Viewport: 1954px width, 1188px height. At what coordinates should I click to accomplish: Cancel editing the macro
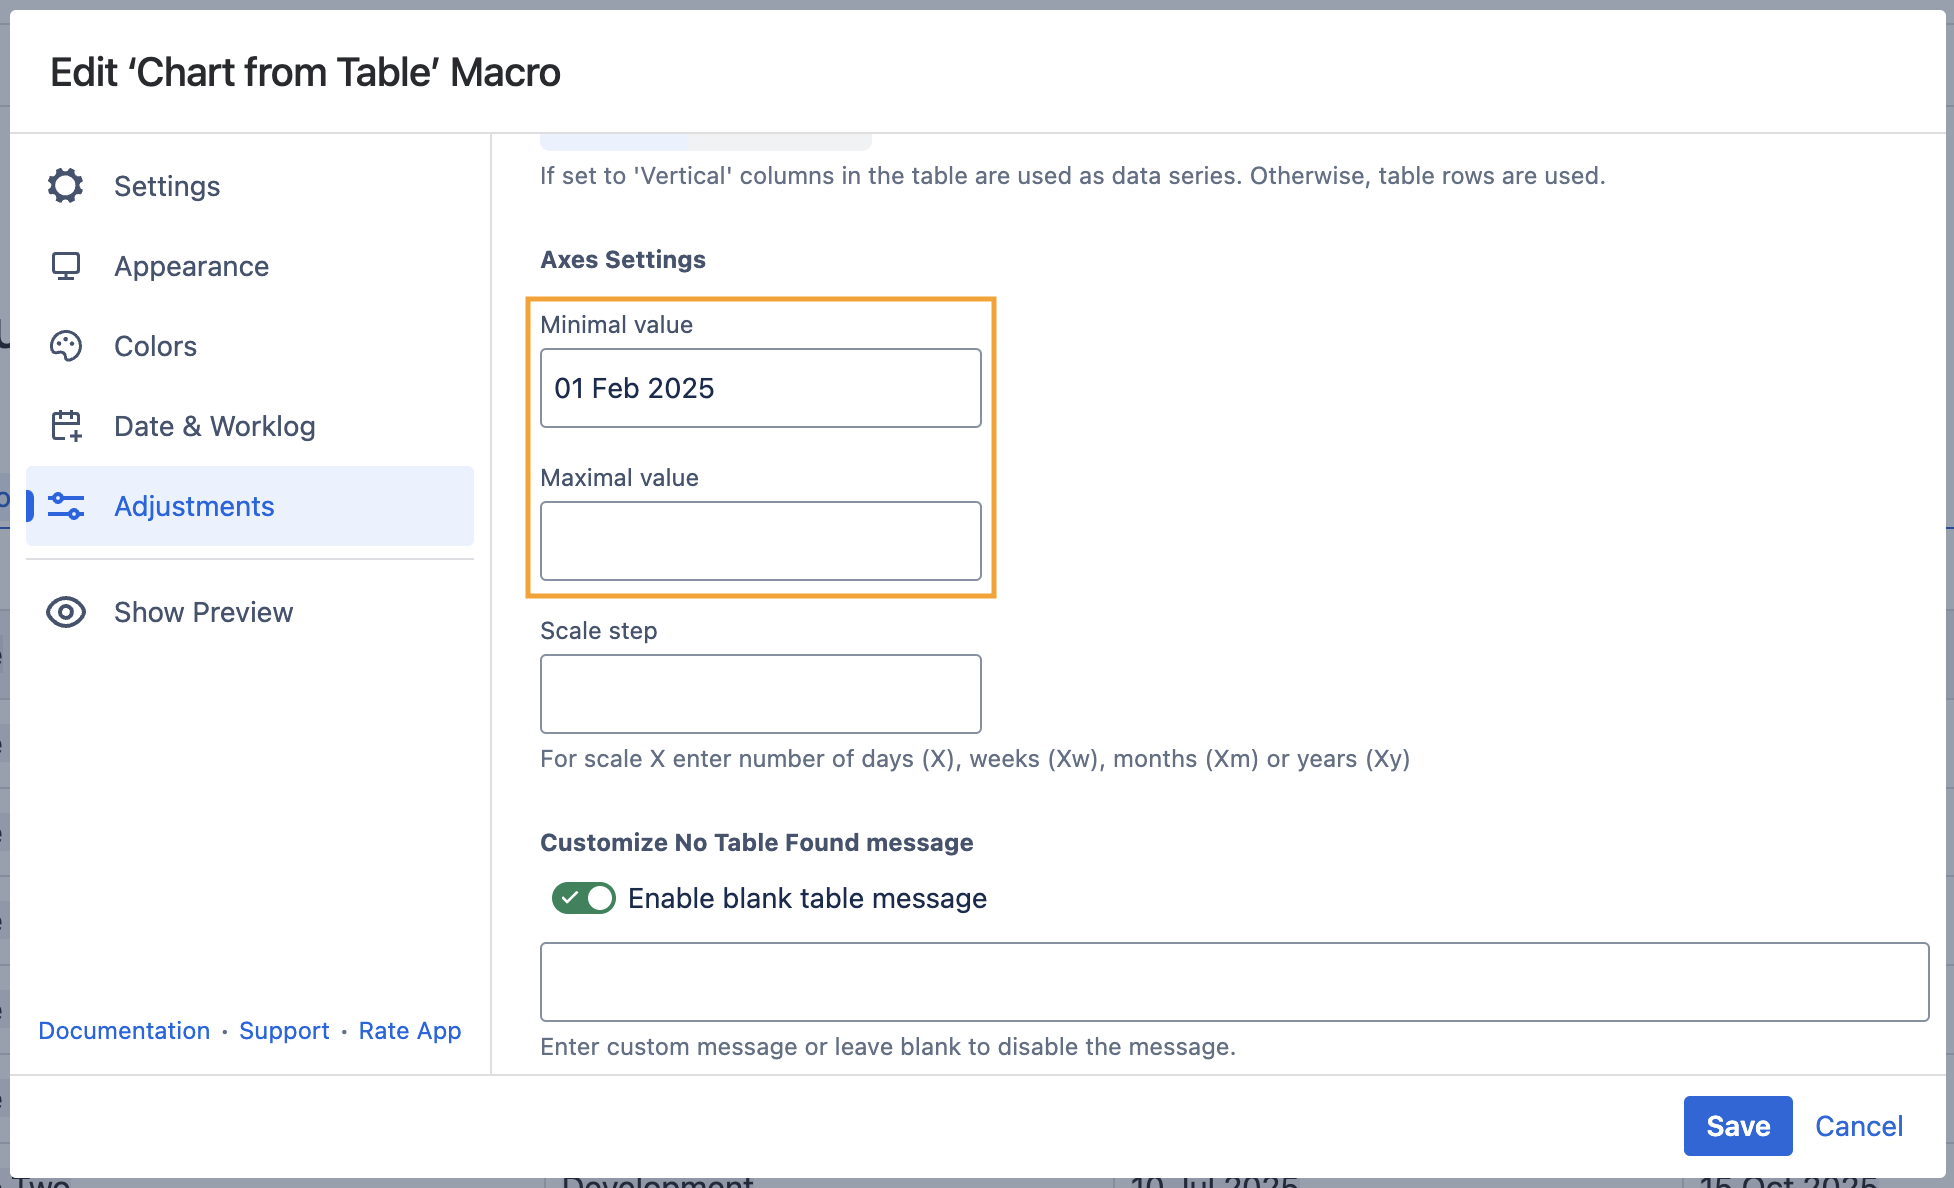pyautogui.click(x=1858, y=1126)
